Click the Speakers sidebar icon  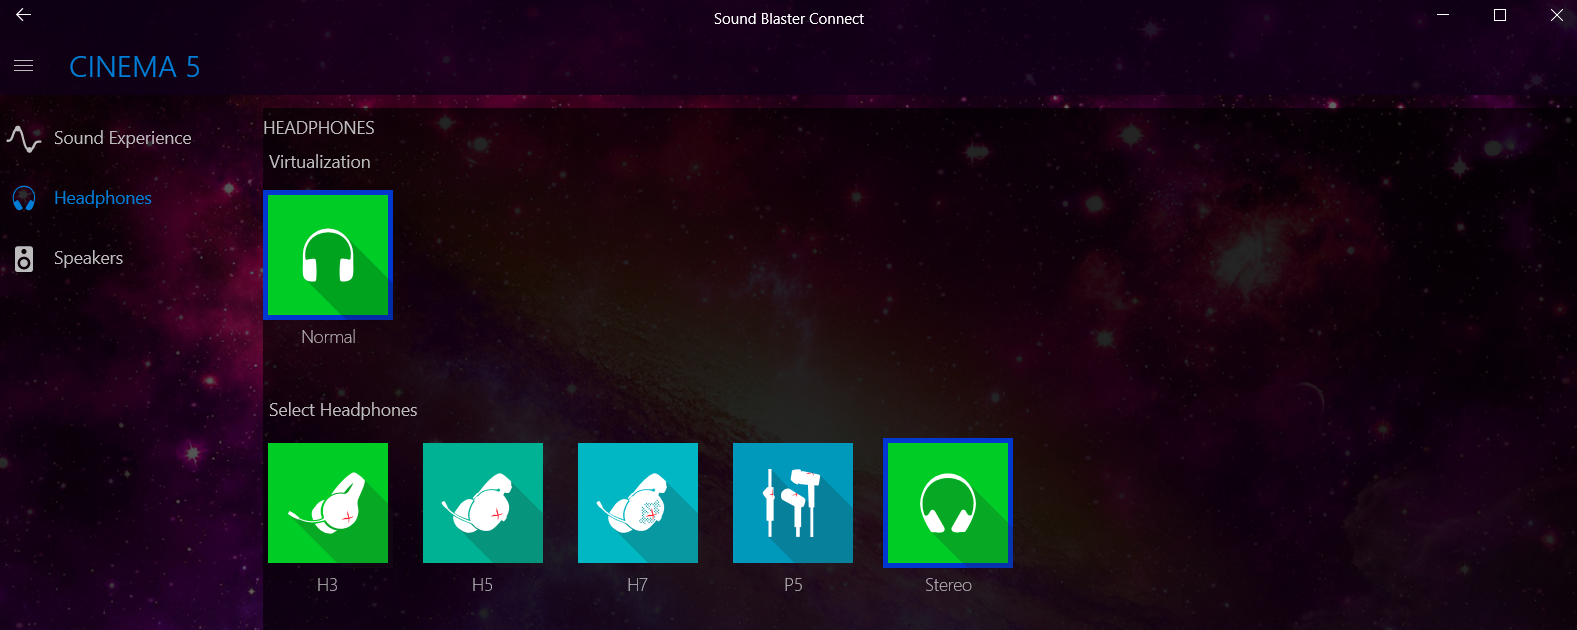tap(24, 259)
